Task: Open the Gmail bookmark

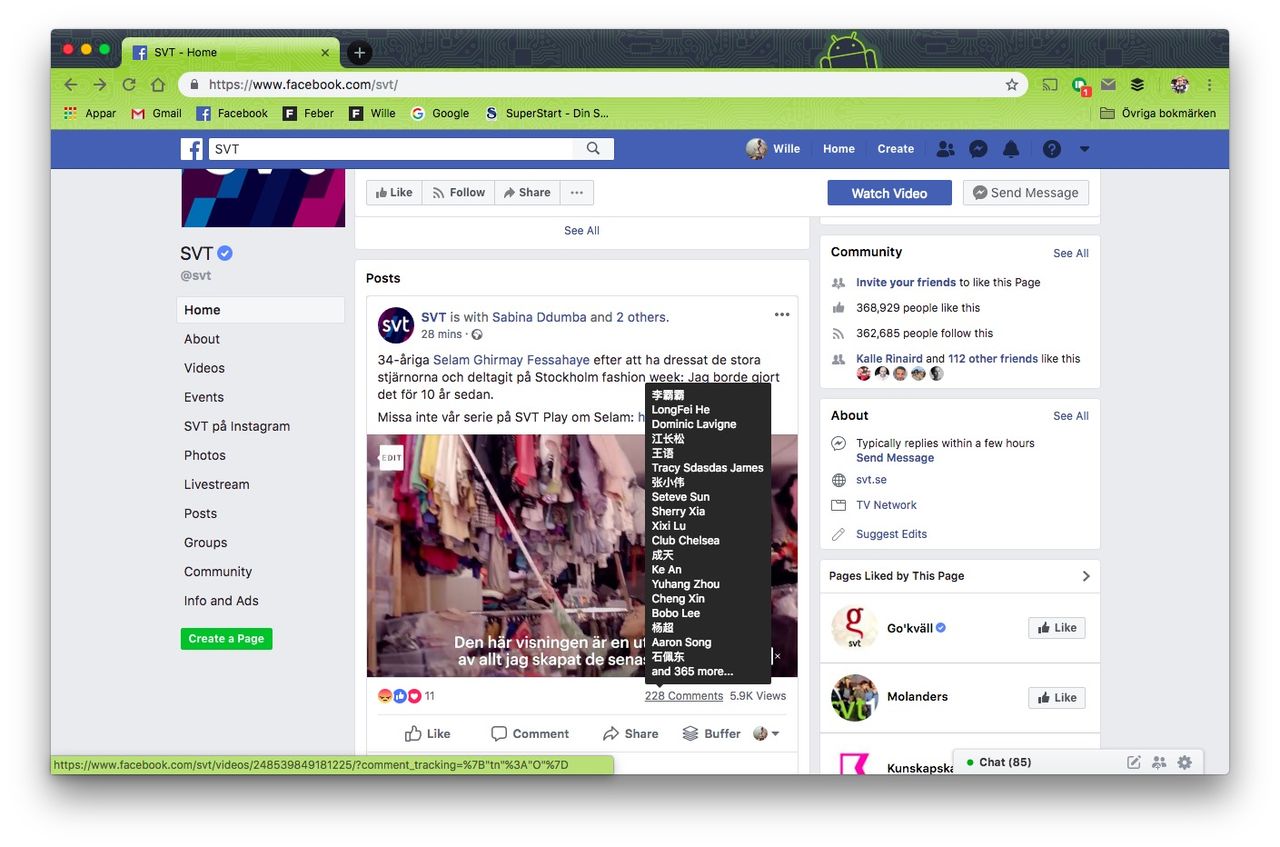Action: 157,114
